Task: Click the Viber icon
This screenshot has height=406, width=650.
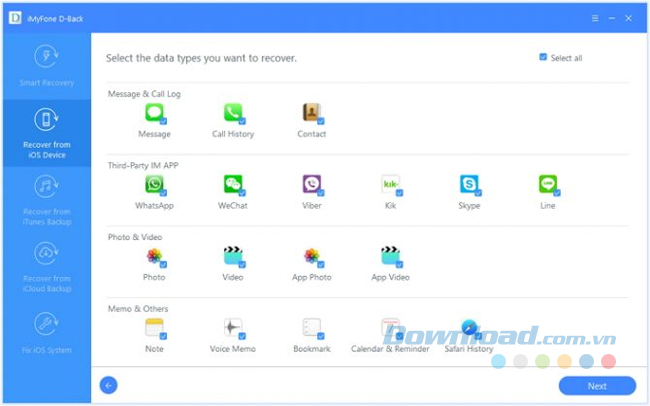Action: click(312, 185)
